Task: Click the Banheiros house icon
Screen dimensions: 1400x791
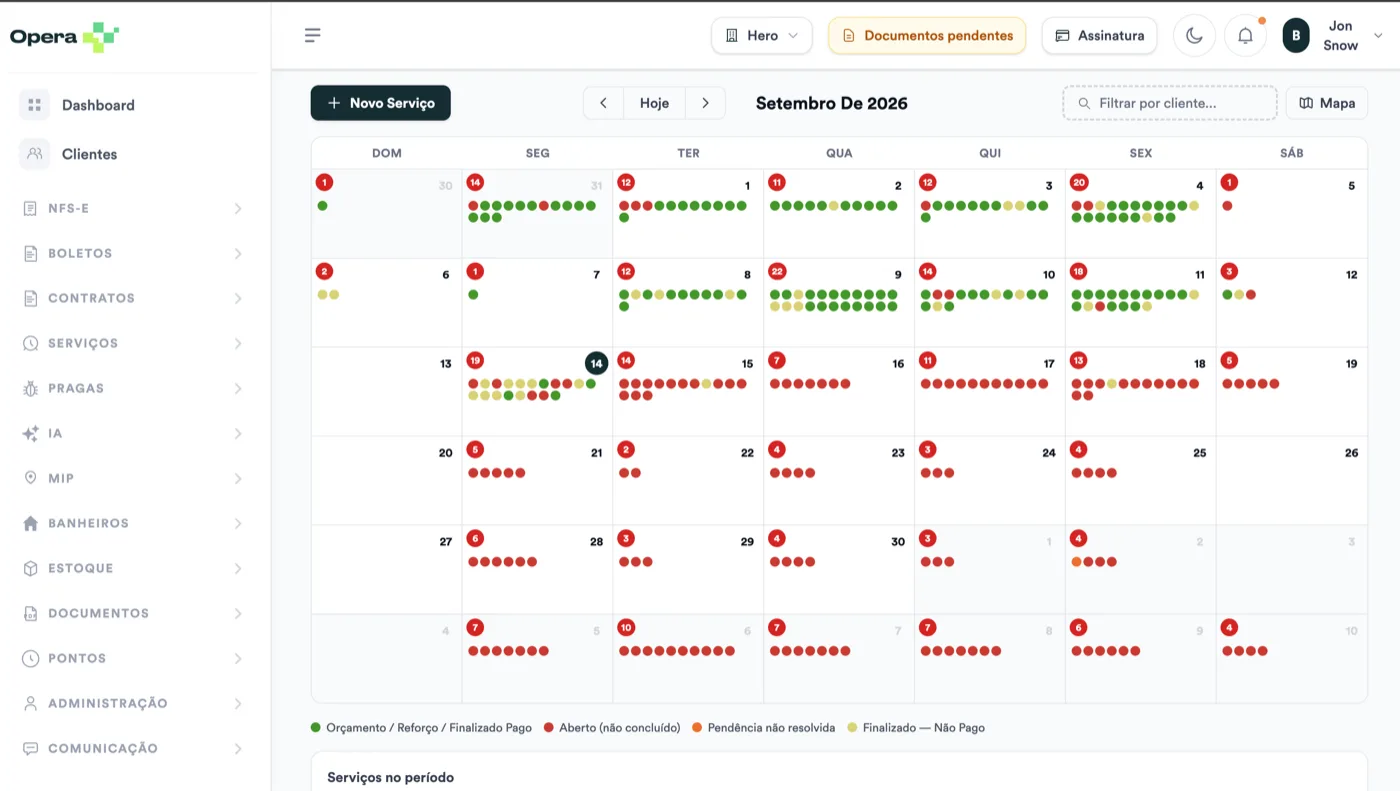Action: tap(30, 524)
